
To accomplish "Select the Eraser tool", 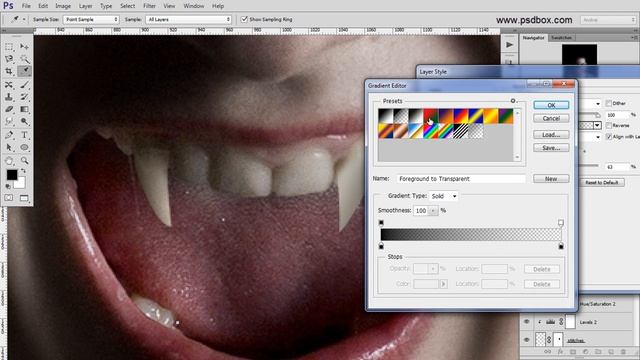I will tap(9, 109).
